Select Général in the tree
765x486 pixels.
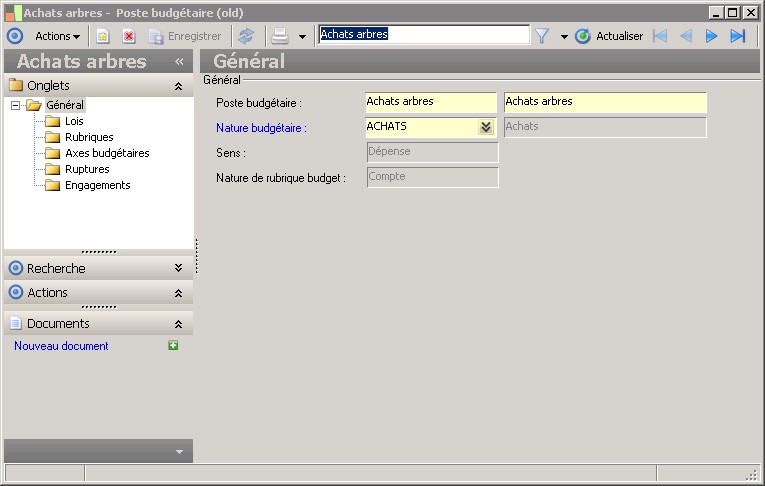tap(65, 105)
